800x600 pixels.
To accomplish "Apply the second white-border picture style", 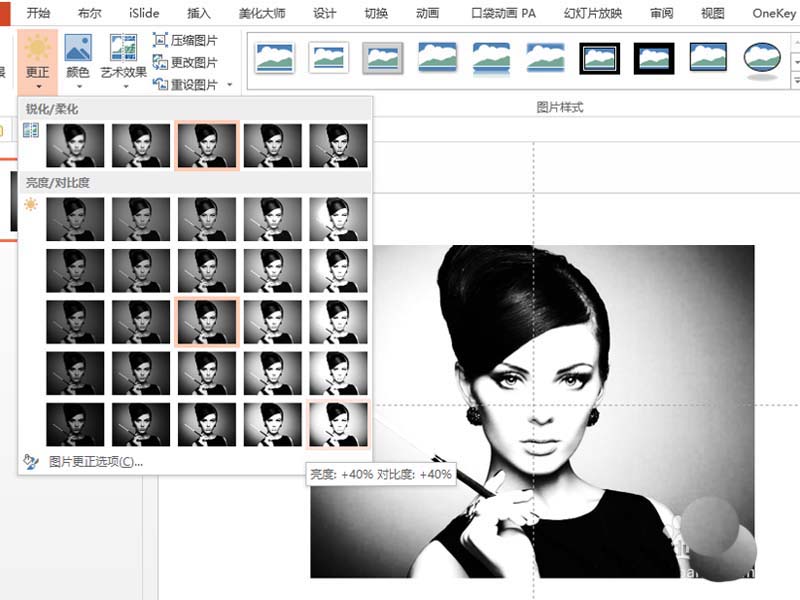I will [329, 58].
